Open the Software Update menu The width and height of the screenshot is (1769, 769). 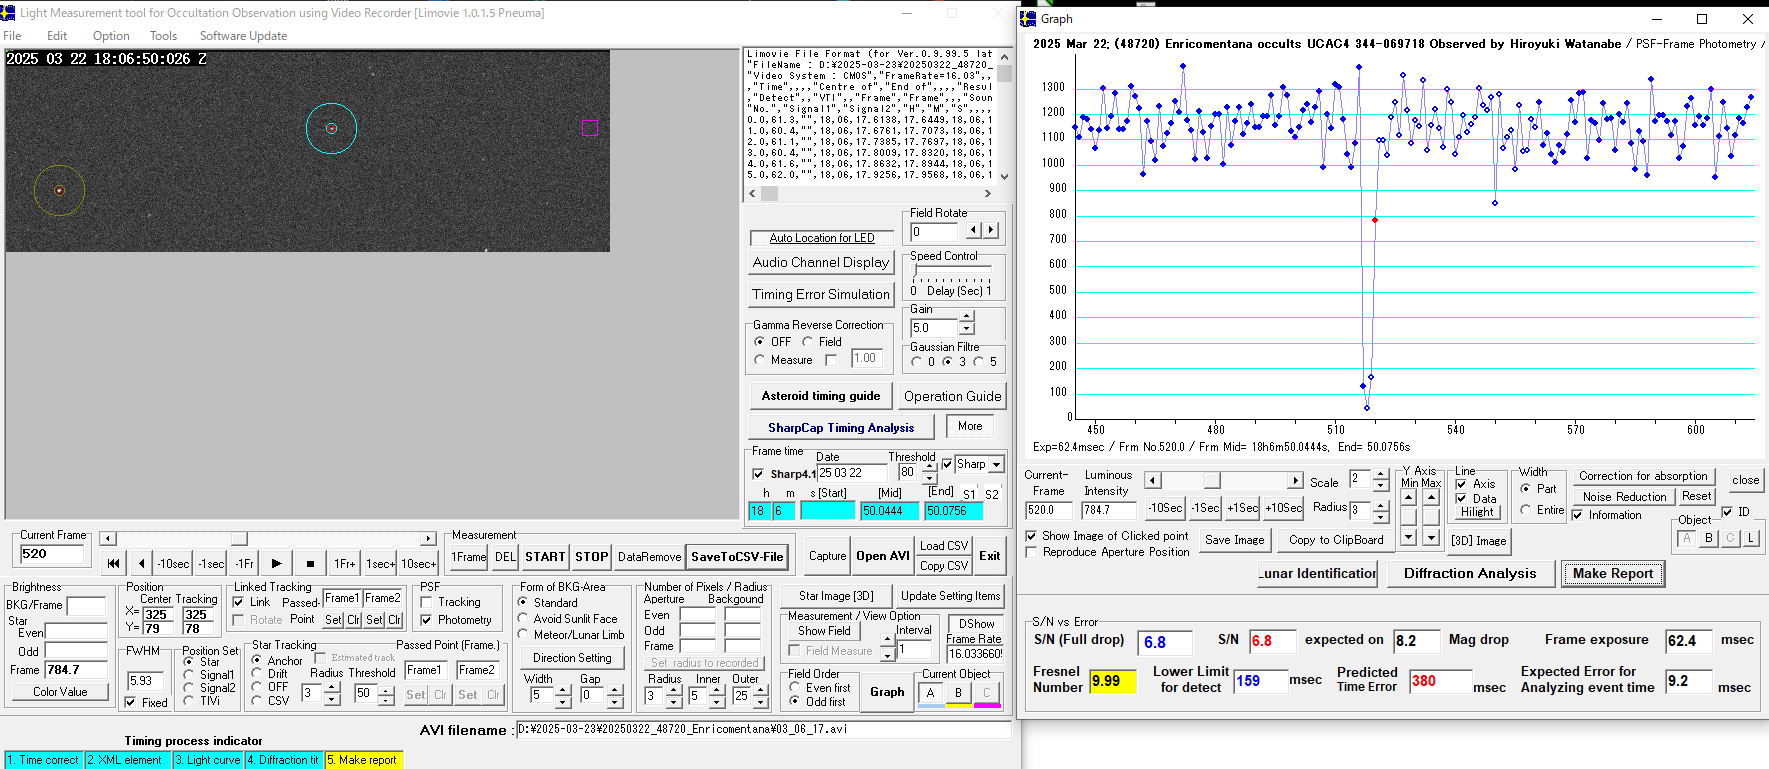point(243,36)
